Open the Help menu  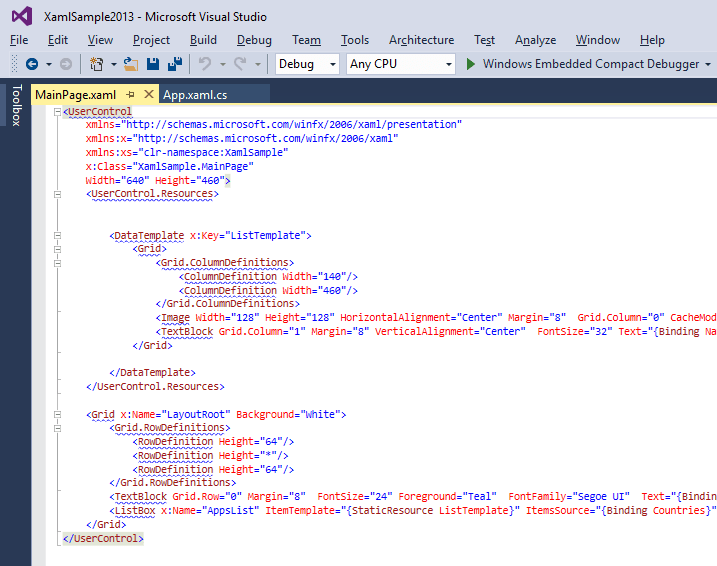[x=652, y=40]
